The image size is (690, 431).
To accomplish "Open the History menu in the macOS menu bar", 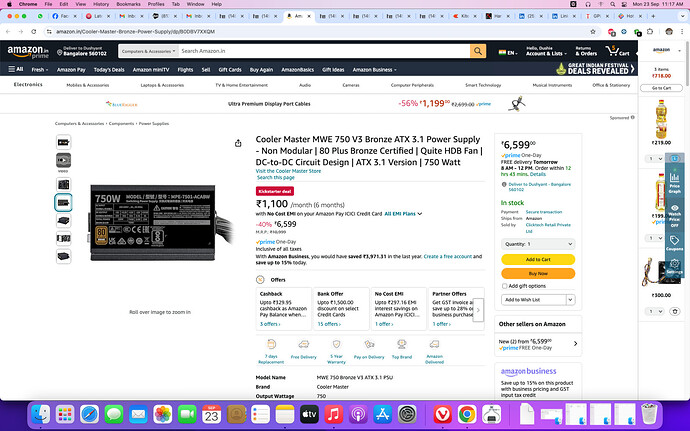I will [101, 4].
